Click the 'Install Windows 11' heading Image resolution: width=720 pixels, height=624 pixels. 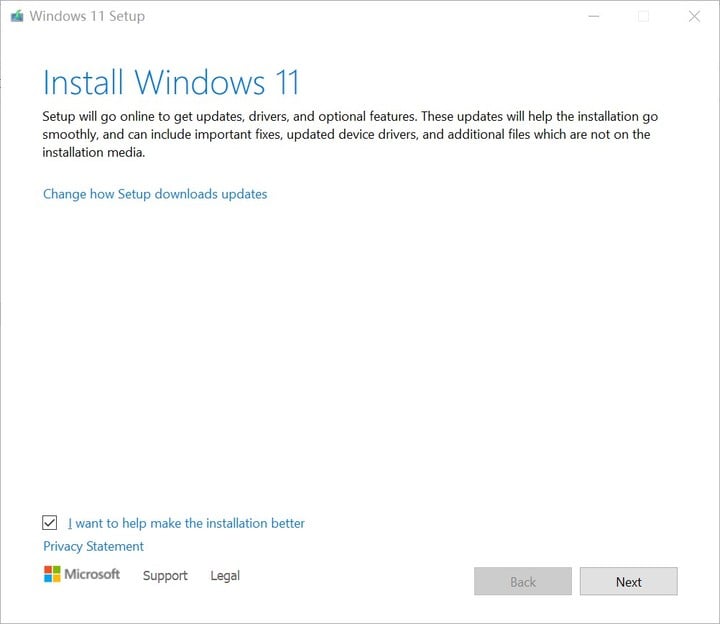pyautogui.click(x=171, y=82)
